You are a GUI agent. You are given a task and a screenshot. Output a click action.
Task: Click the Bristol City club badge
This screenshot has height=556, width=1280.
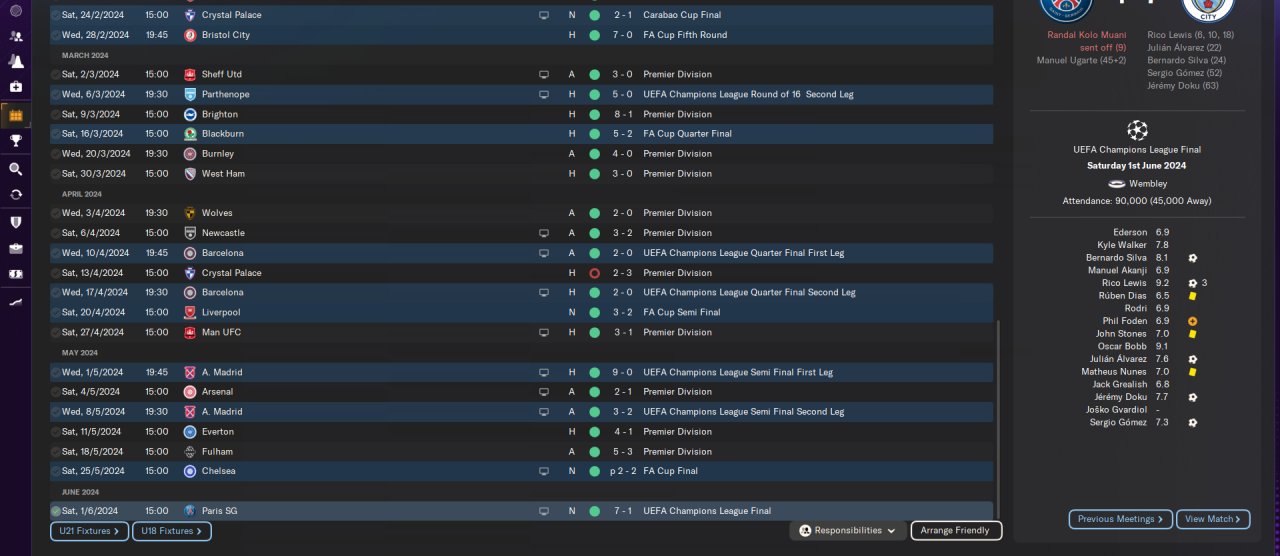coord(190,35)
